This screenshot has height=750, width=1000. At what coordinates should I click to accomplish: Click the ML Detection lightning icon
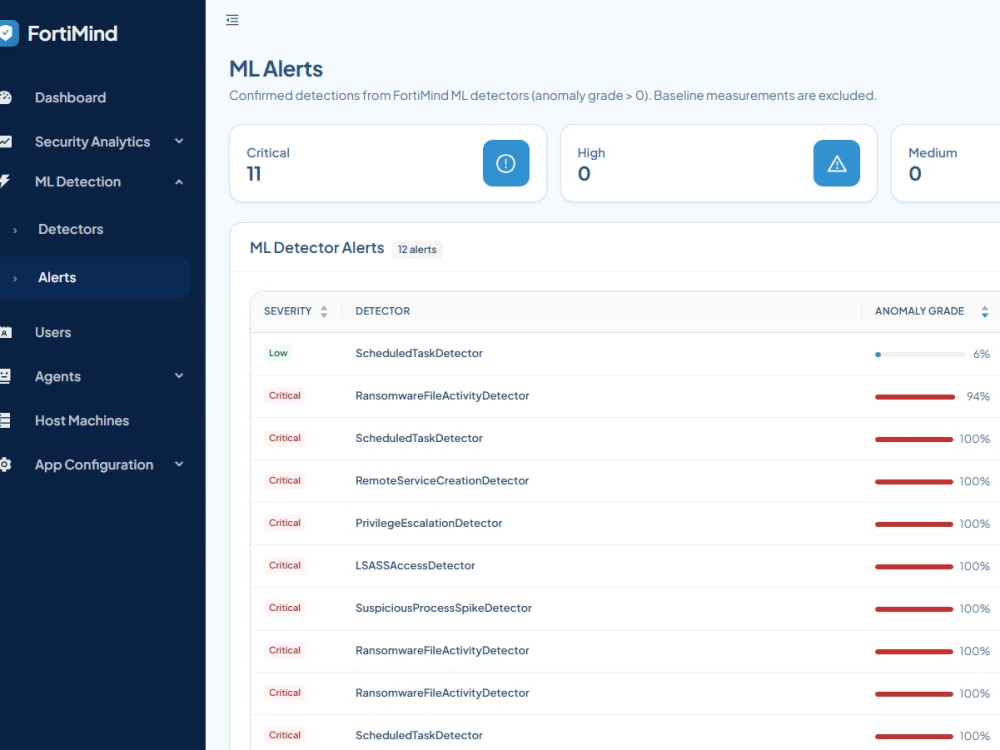pyautogui.click(x=4, y=182)
